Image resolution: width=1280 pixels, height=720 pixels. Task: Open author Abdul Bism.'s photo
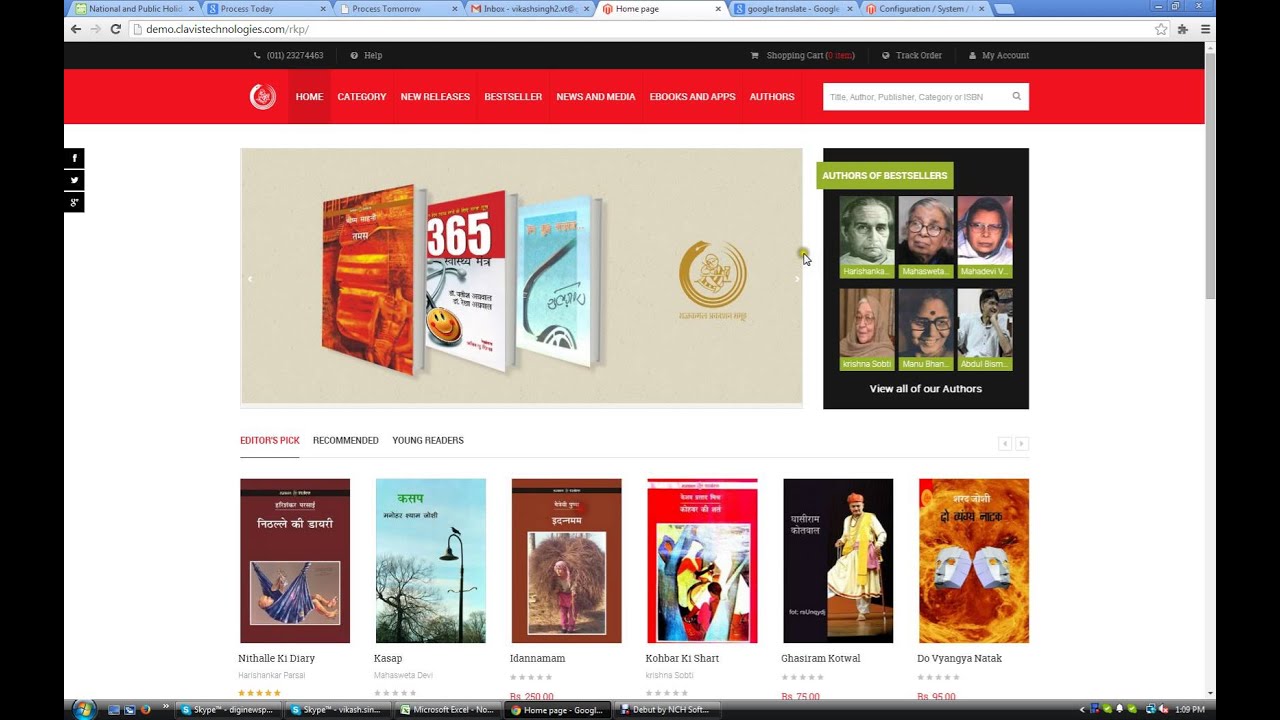tap(985, 323)
